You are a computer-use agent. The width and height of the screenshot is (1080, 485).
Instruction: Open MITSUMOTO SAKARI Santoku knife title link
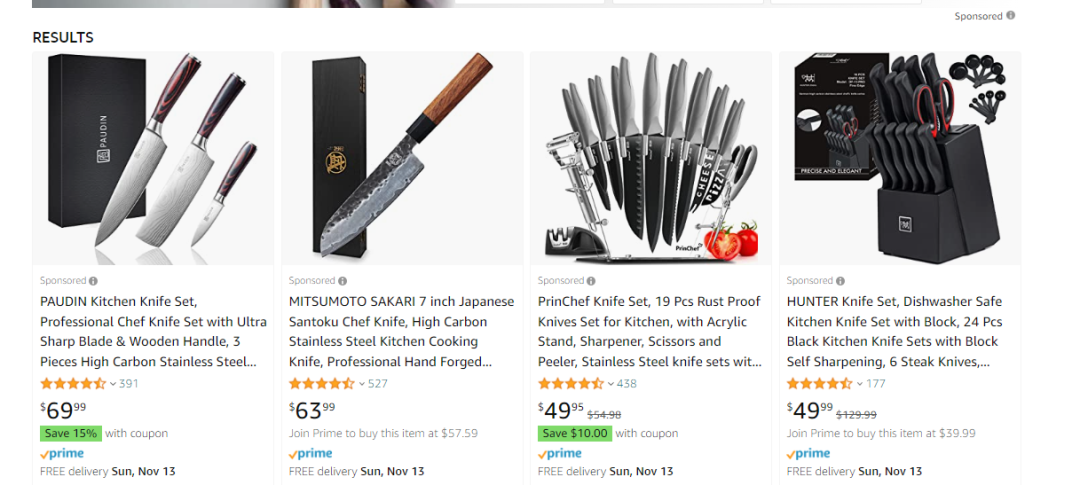tap(402, 331)
